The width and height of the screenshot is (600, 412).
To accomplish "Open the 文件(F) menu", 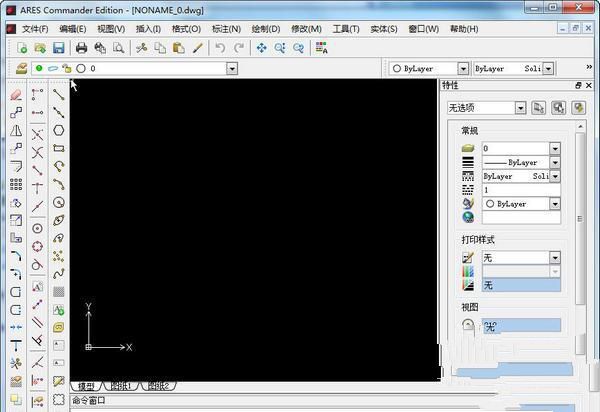I will tap(35, 29).
